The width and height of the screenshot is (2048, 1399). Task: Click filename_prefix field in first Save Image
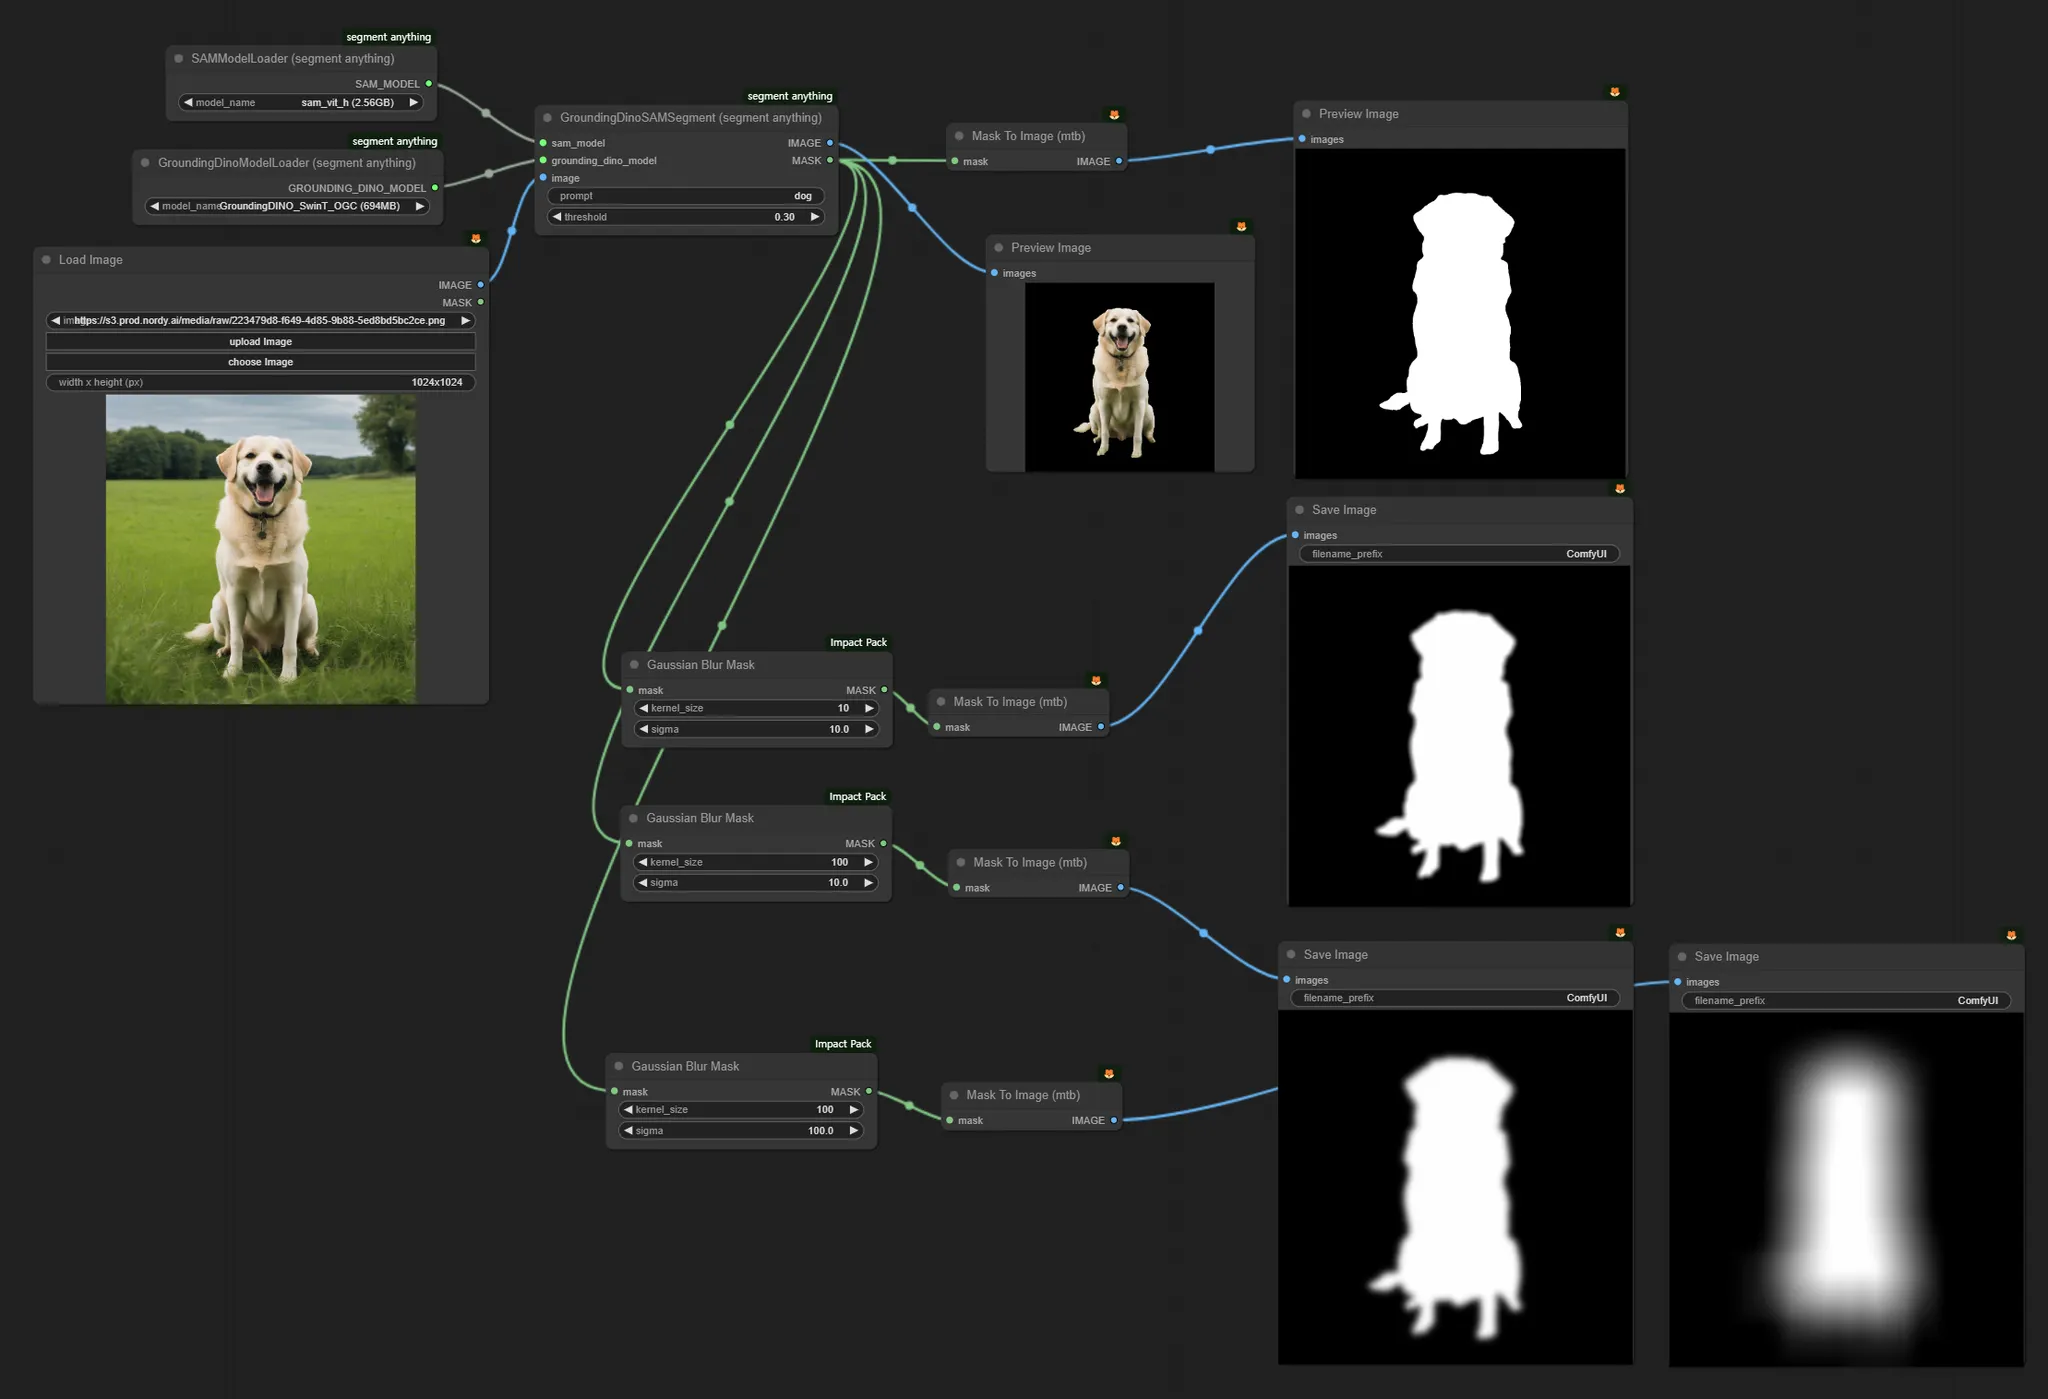coord(1458,554)
